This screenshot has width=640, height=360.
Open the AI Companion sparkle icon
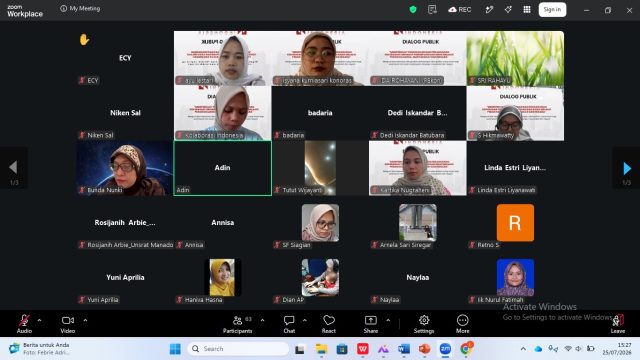[508, 9]
